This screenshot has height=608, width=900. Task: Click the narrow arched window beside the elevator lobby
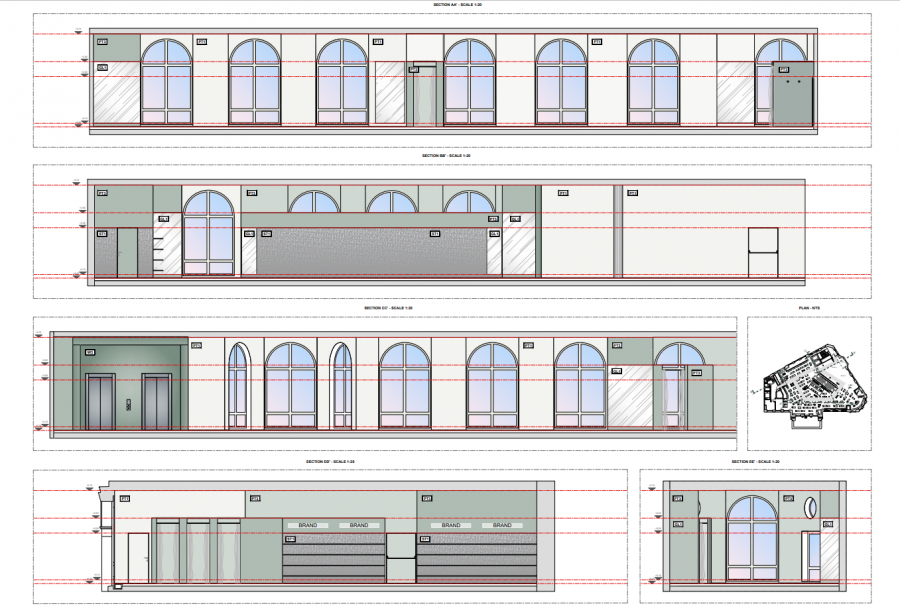pyautogui.click(x=238, y=385)
